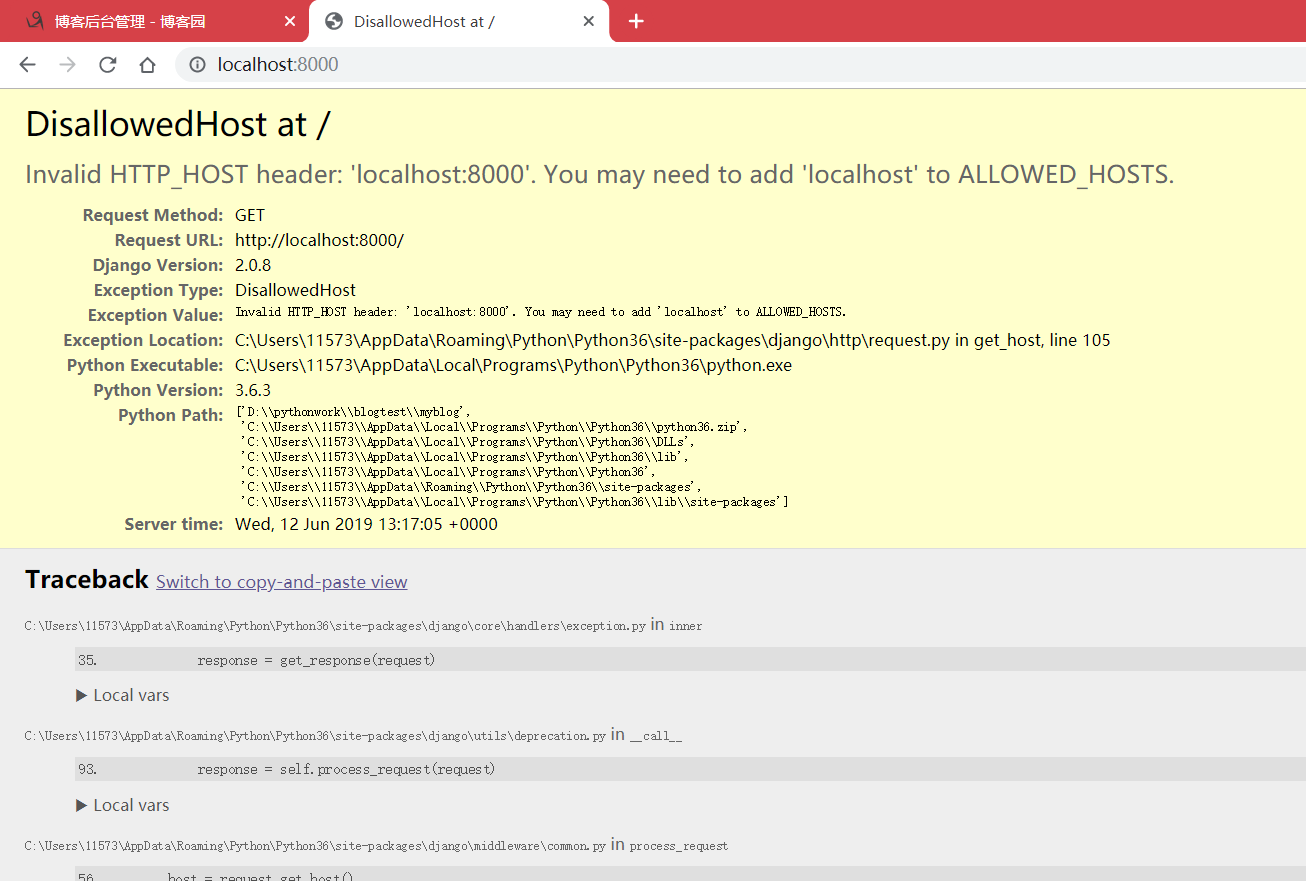Viewport: 1306px width, 881px height.
Task: Click the Exception Type value DisallowedHost
Action: 295,290
